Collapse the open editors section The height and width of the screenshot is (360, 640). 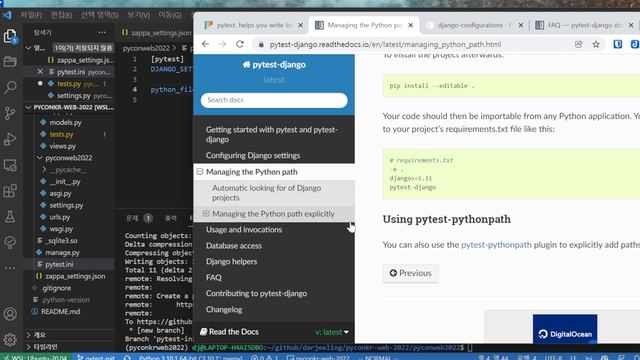pos(28,48)
